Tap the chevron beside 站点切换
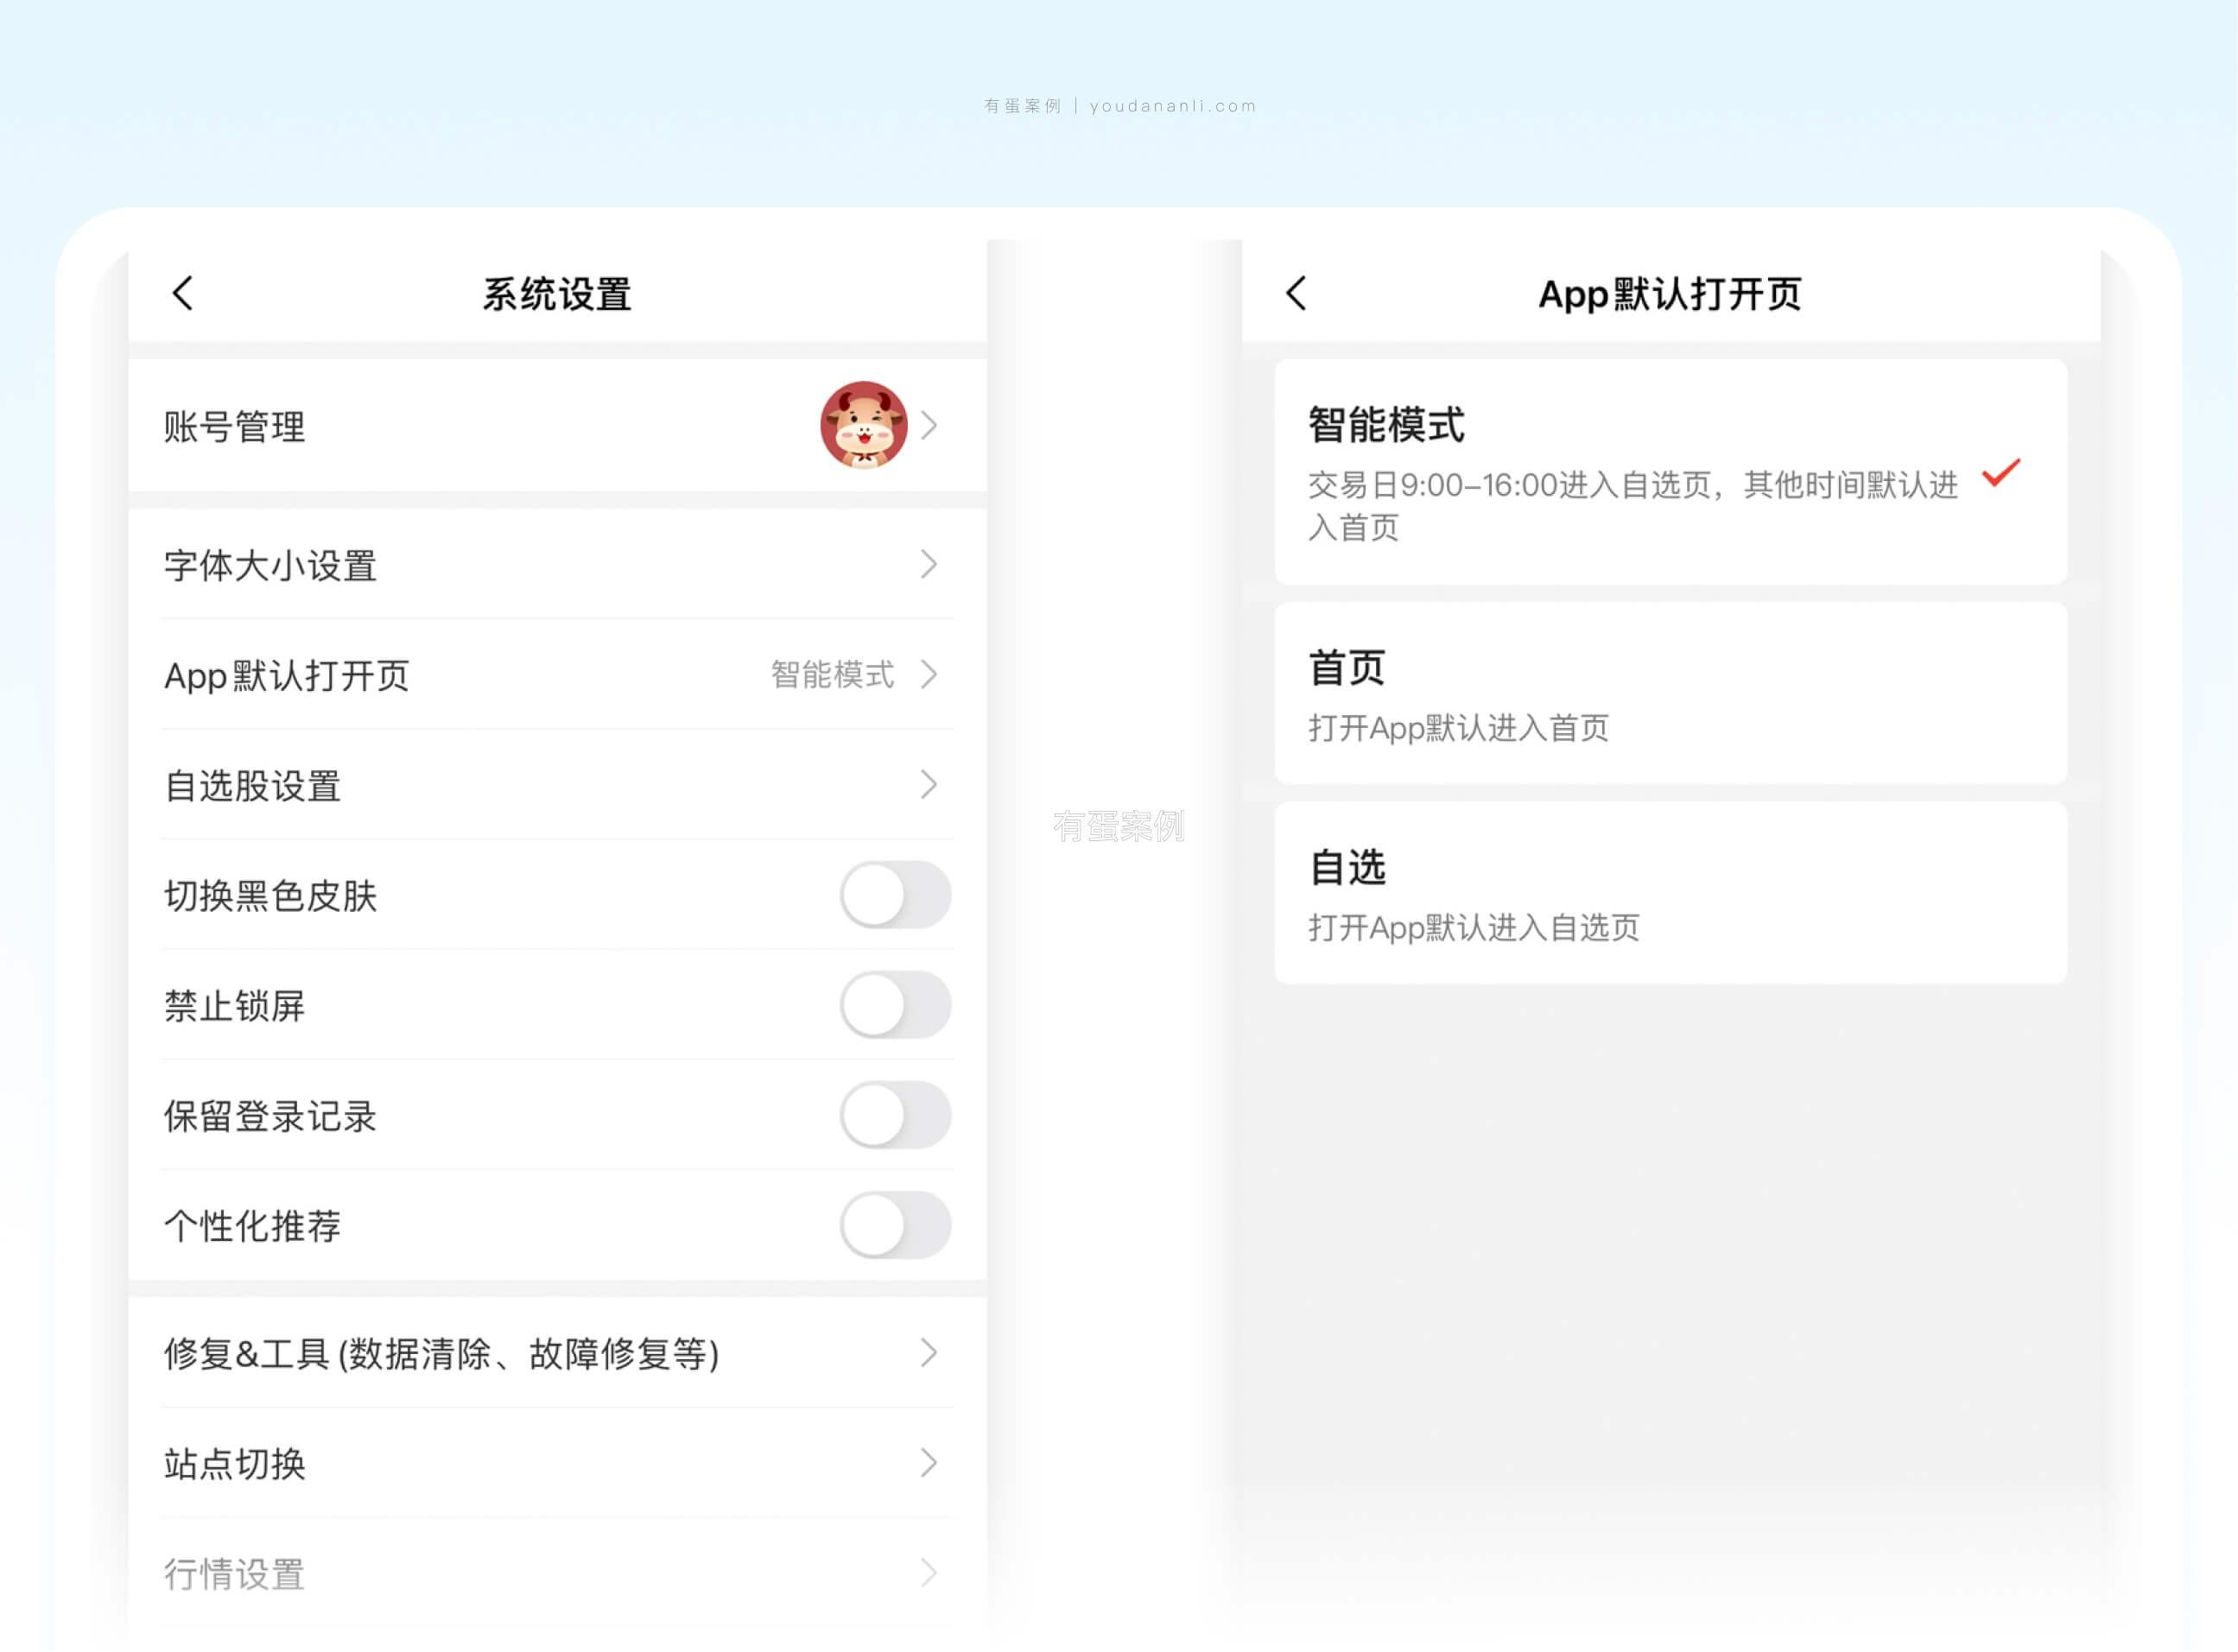Image resolution: width=2238 pixels, height=1652 pixels. click(x=929, y=1463)
